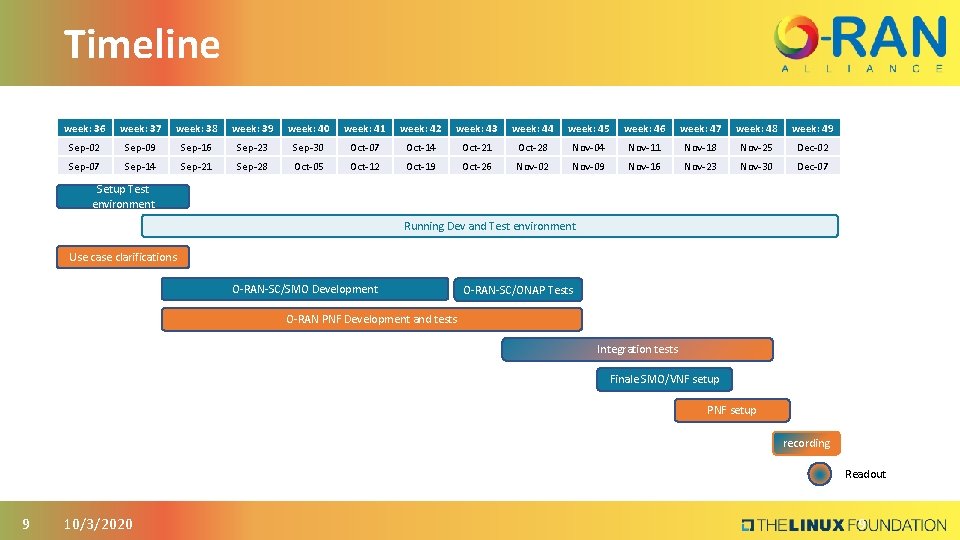Click the 'Sep-14' date cell
This screenshot has height=540, width=960.
[x=141, y=166]
